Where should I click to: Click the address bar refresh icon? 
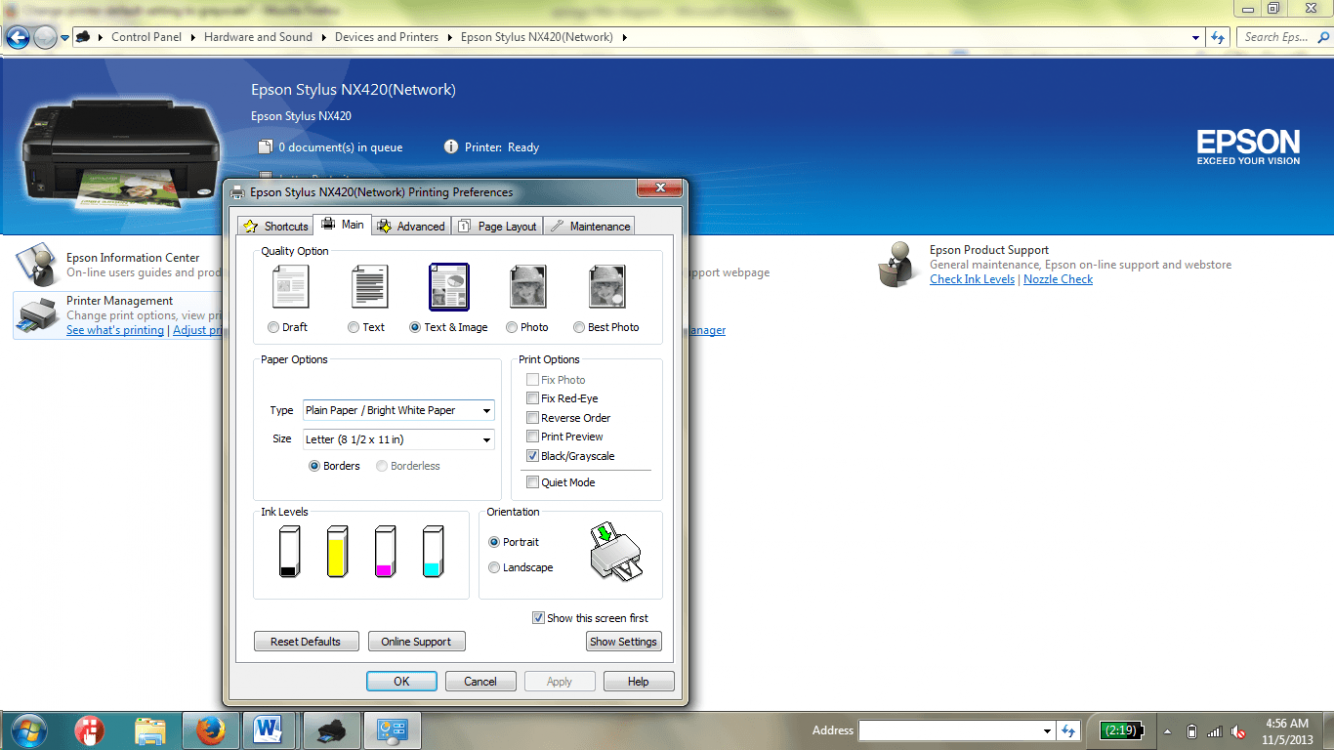point(1217,37)
